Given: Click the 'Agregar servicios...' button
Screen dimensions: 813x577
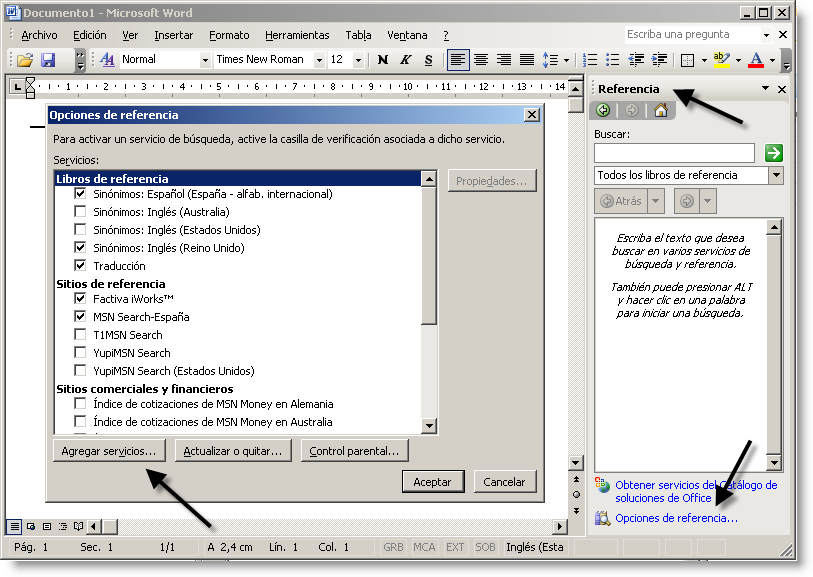Looking at the screenshot, I should pos(108,451).
